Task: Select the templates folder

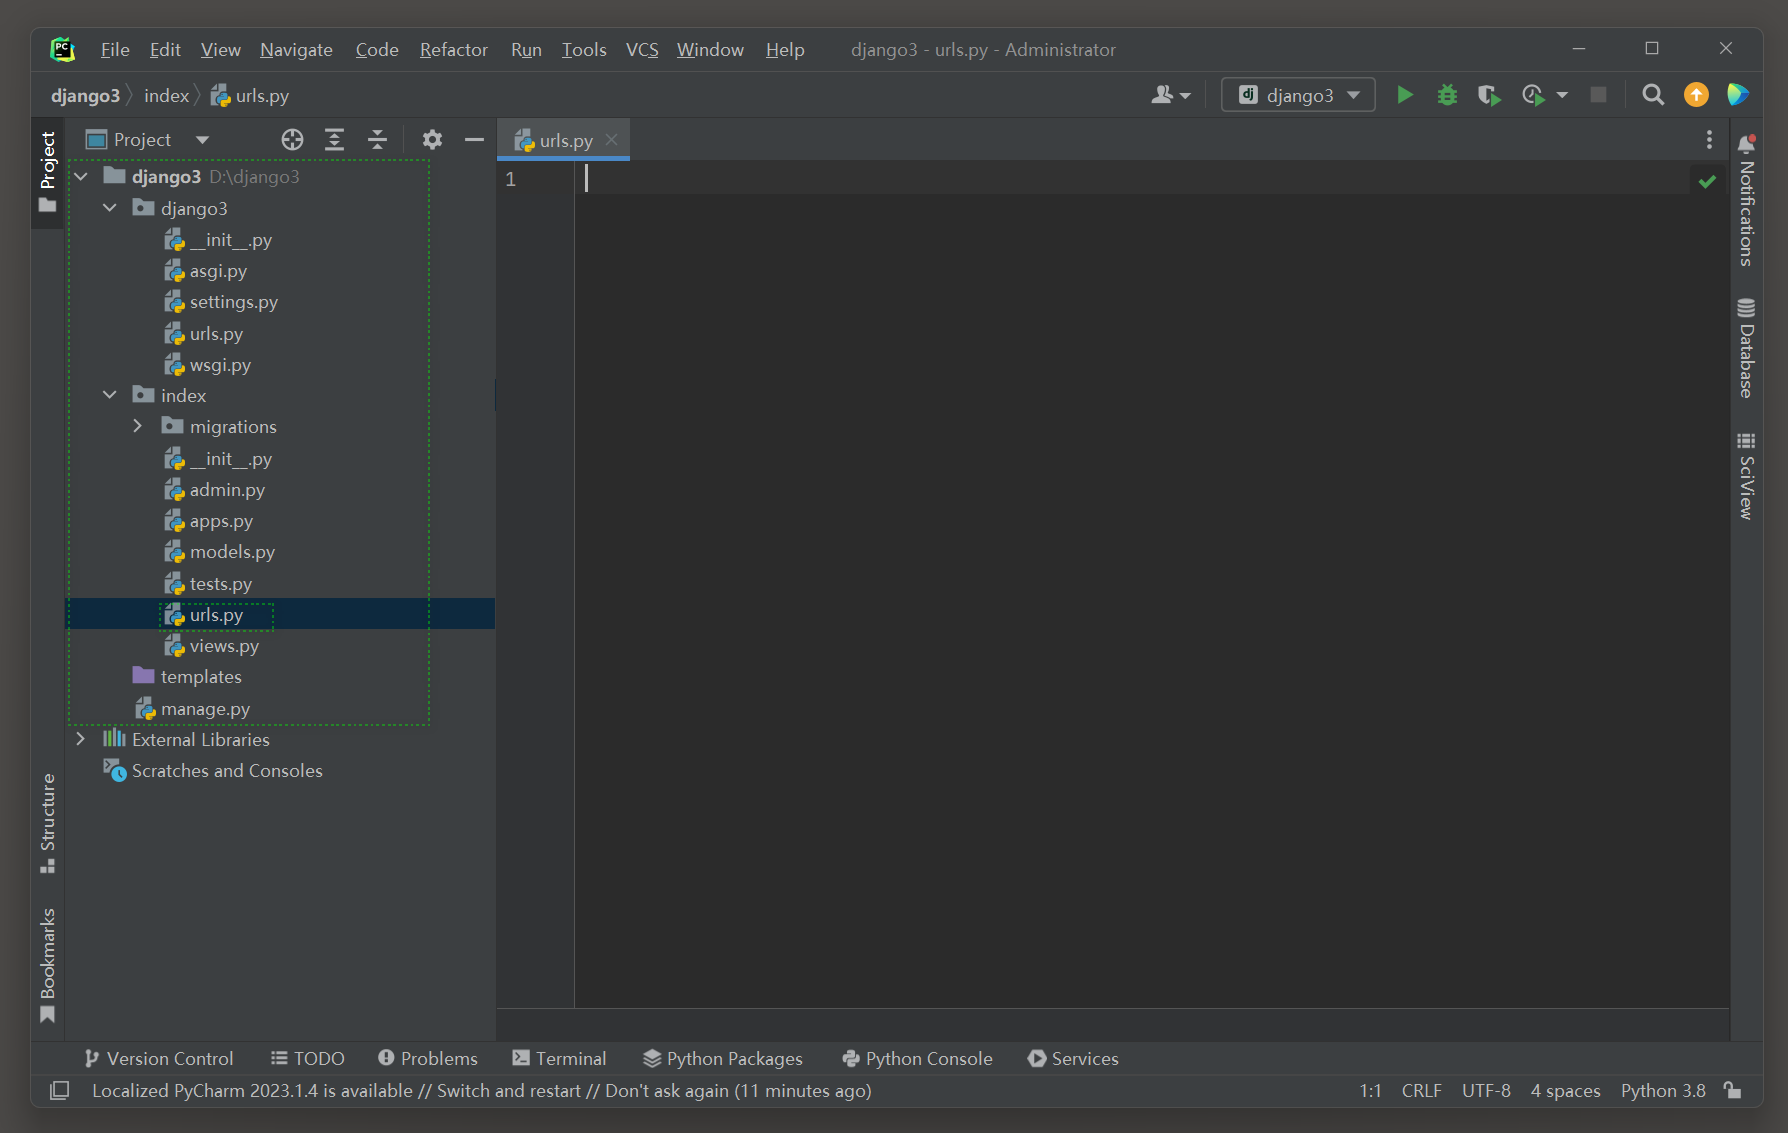Action: click(201, 677)
